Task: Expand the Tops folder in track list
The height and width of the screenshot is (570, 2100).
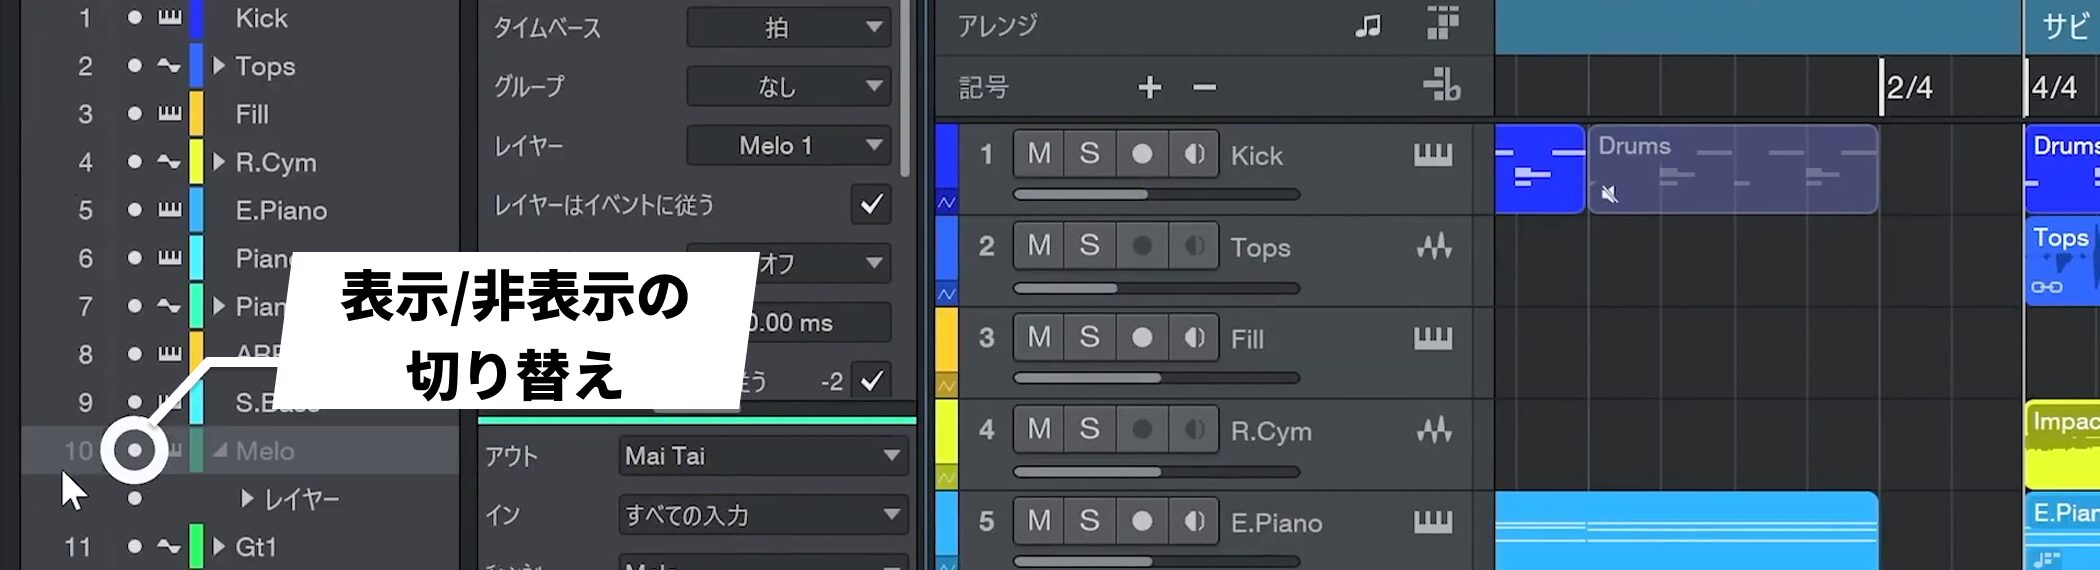Action: coord(219,66)
